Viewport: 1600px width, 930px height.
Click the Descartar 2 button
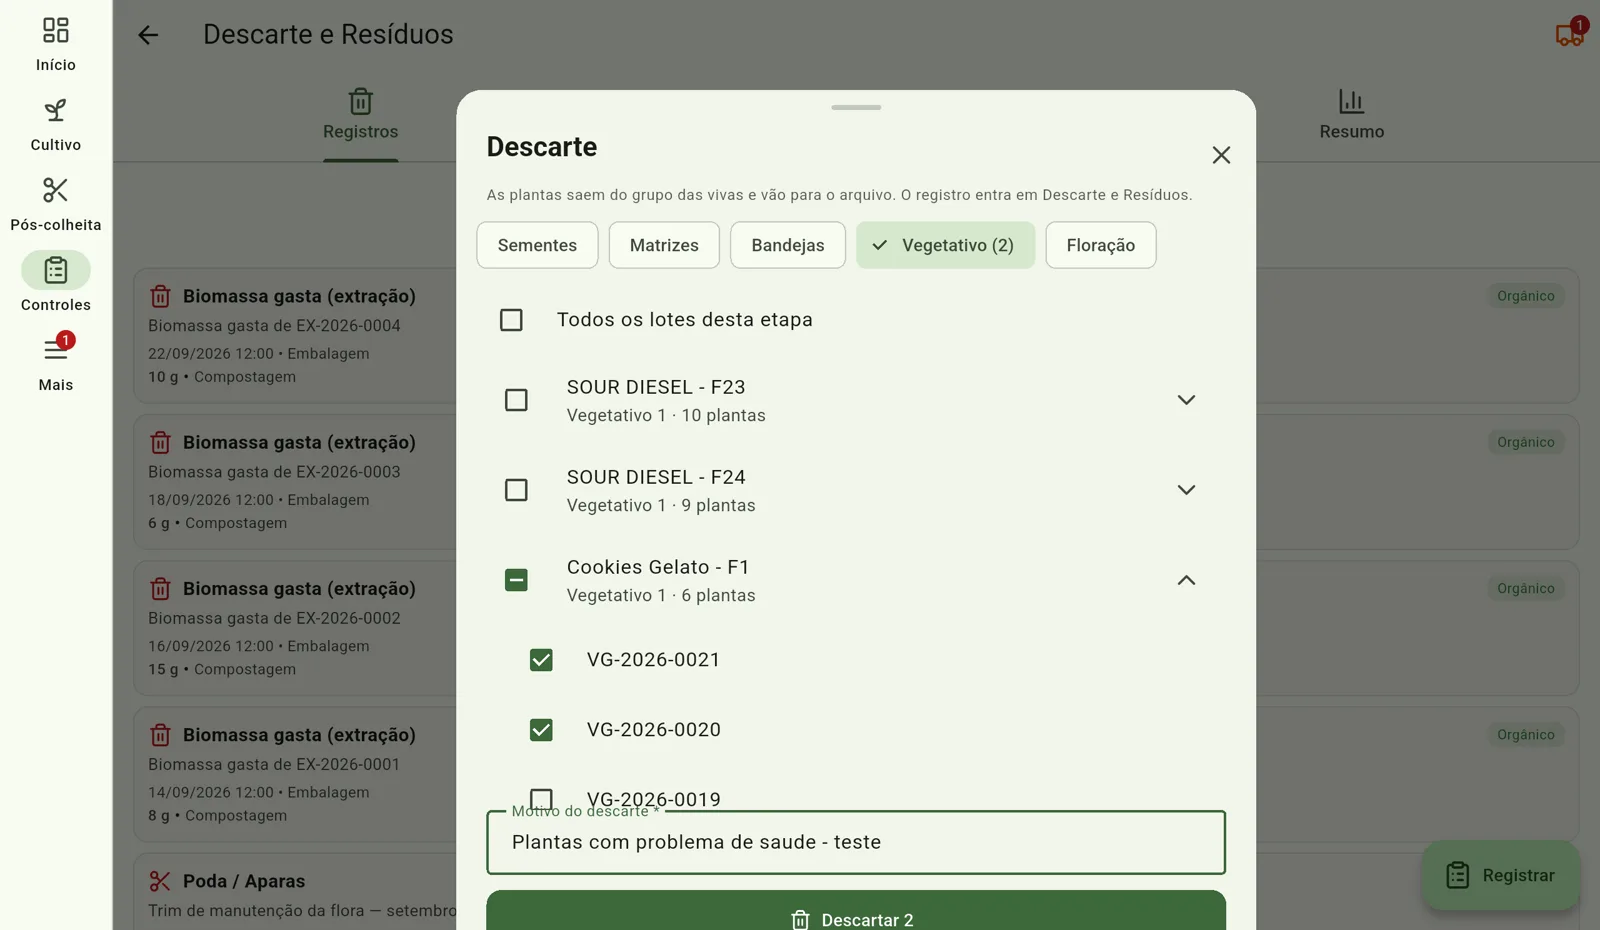(x=856, y=911)
